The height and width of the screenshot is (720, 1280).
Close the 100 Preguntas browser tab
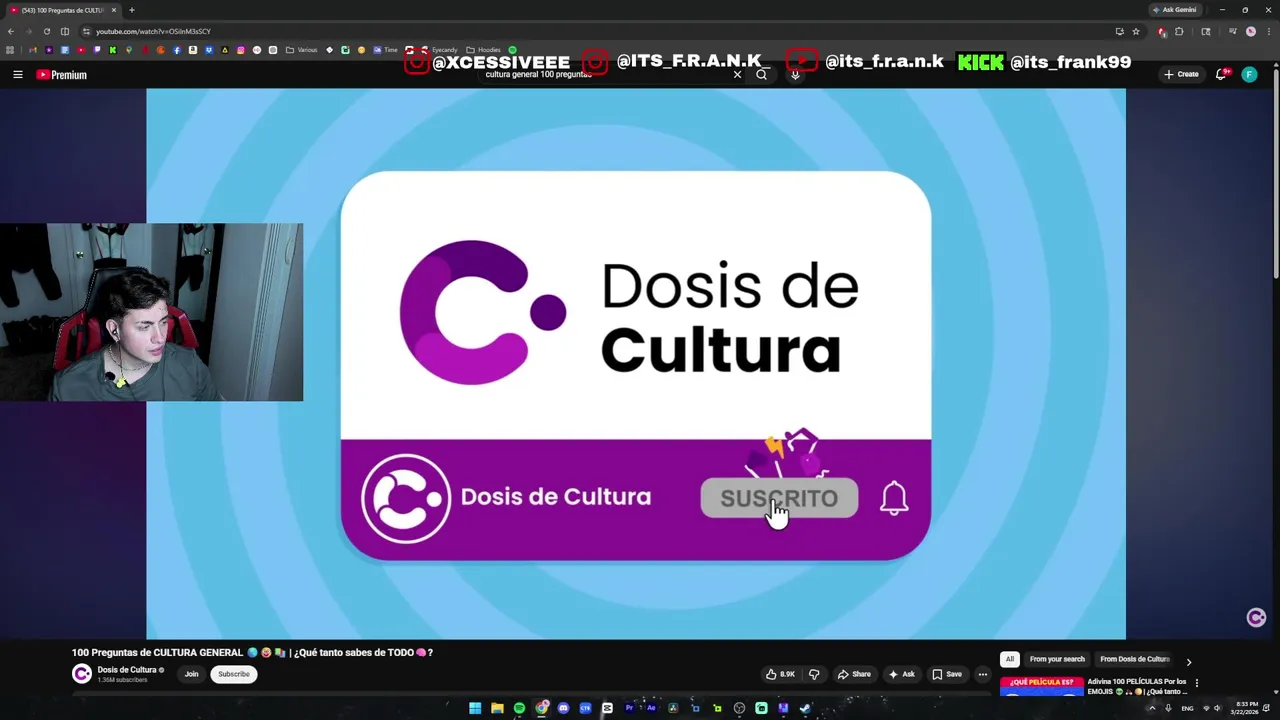113,10
